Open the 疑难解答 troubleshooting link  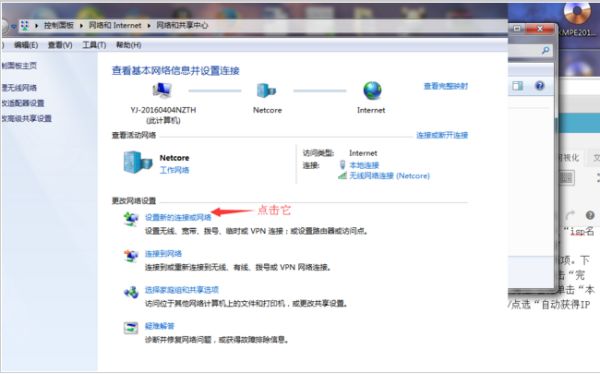[x=160, y=326]
